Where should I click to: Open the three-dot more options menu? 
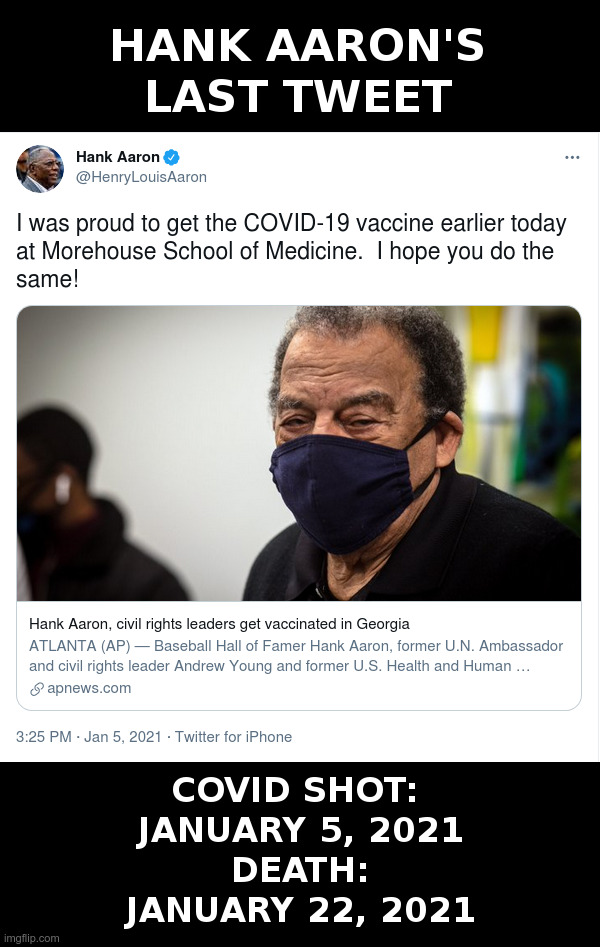point(572,157)
